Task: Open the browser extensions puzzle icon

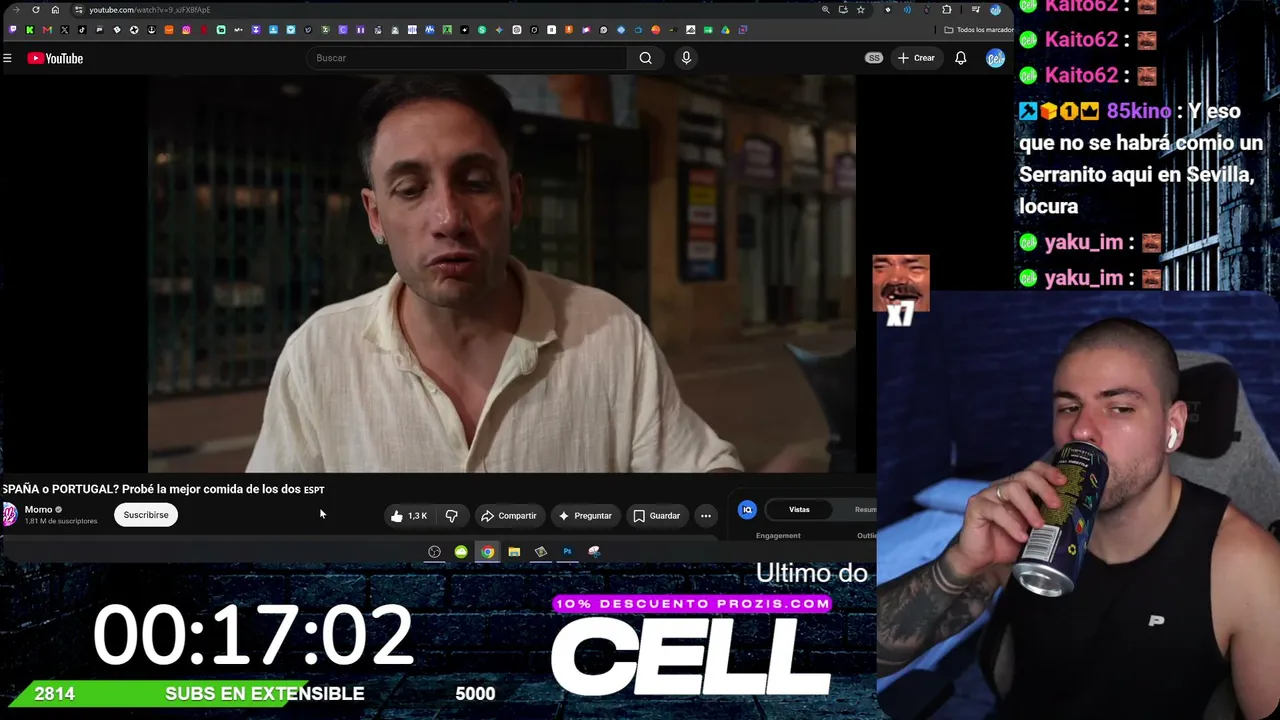Action: point(946,10)
